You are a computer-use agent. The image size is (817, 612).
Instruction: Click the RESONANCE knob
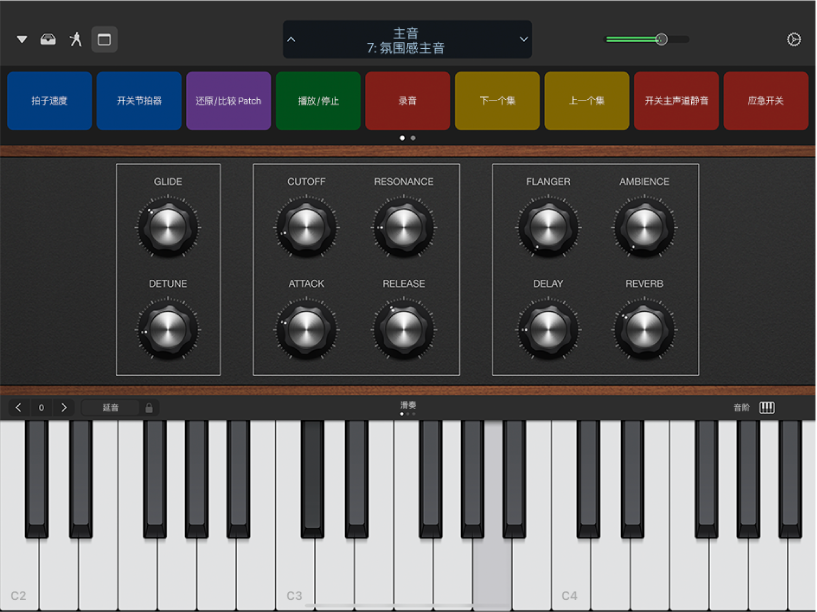tap(404, 228)
